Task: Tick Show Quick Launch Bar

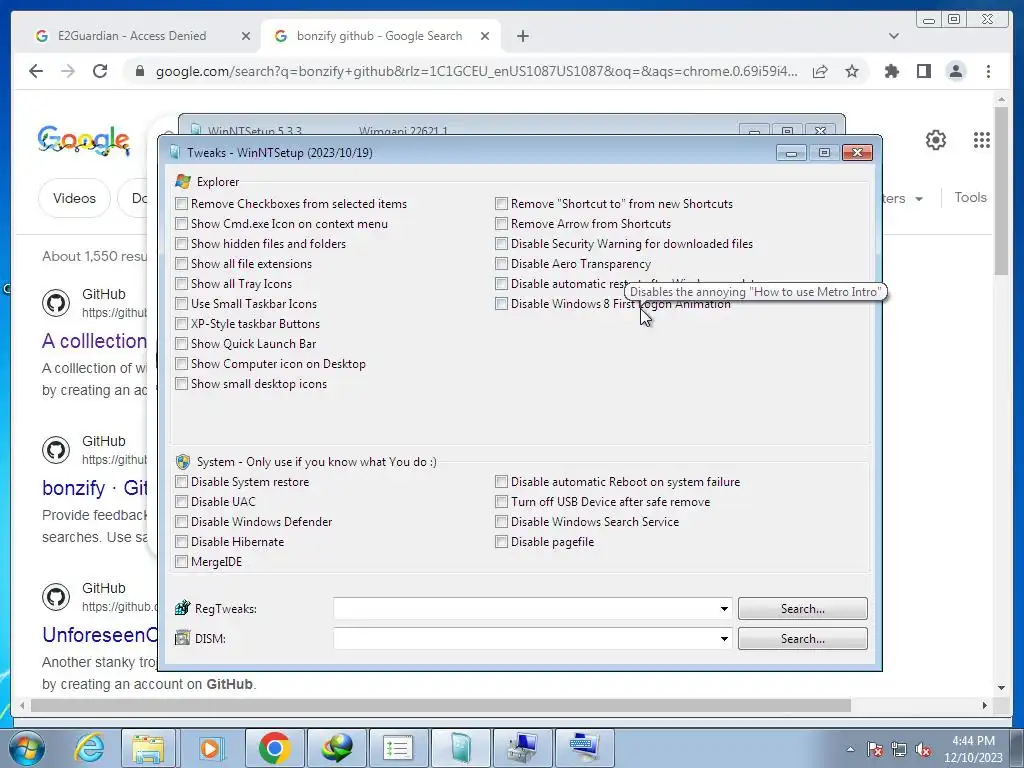Action: (x=182, y=344)
